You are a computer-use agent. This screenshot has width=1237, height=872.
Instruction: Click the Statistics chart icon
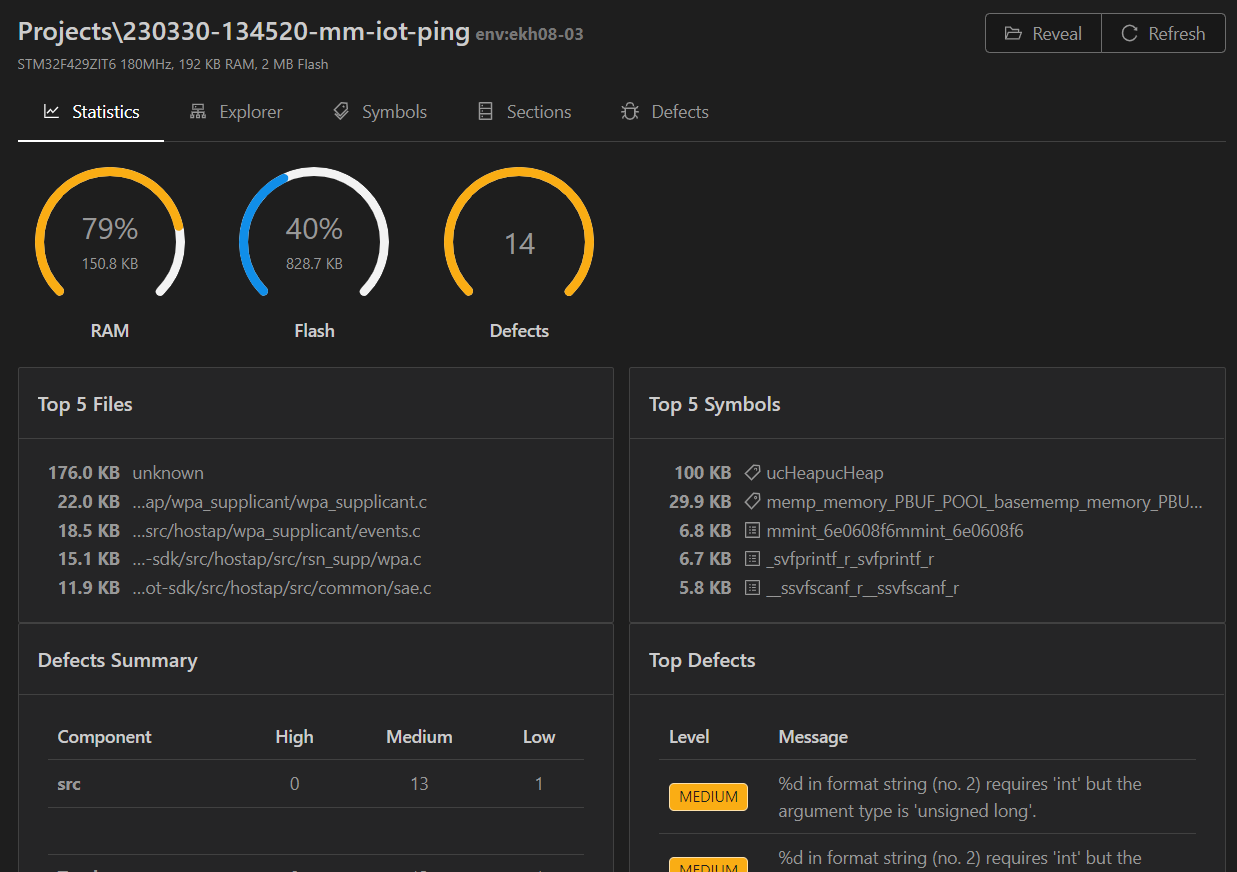pos(52,112)
